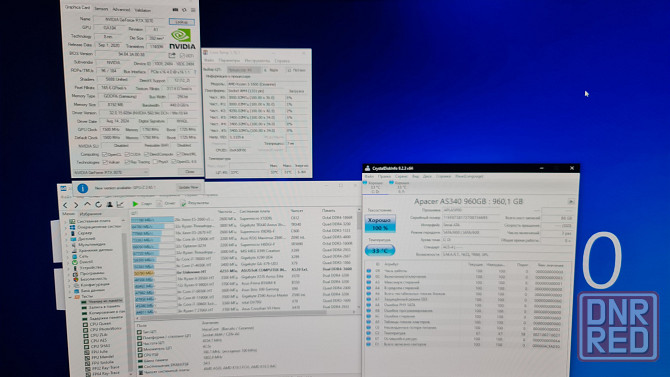Click the Lookup button in GPU-Z

coord(182,21)
